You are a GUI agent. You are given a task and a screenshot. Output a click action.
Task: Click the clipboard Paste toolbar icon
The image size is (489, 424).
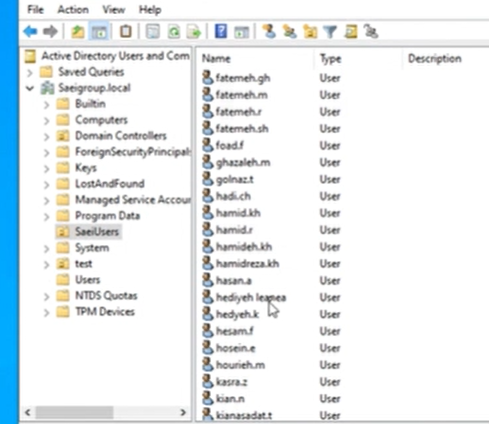point(126,32)
